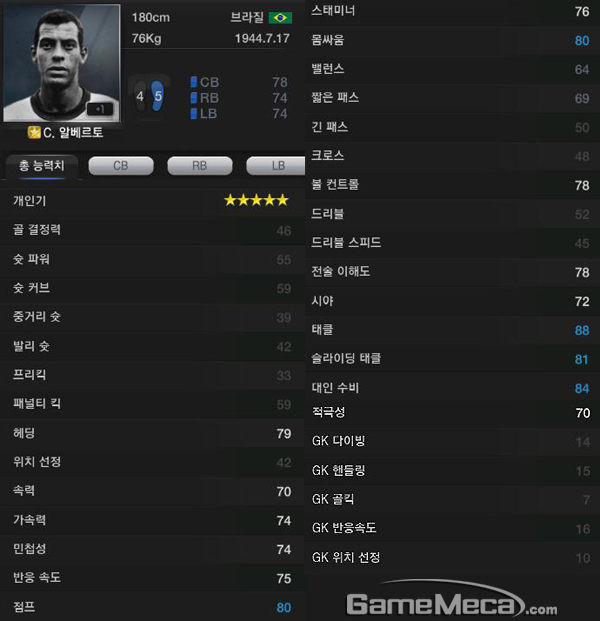This screenshot has width=600, height=621.
Task: Click the player name C. 알베르토
Action: point(73,132)
